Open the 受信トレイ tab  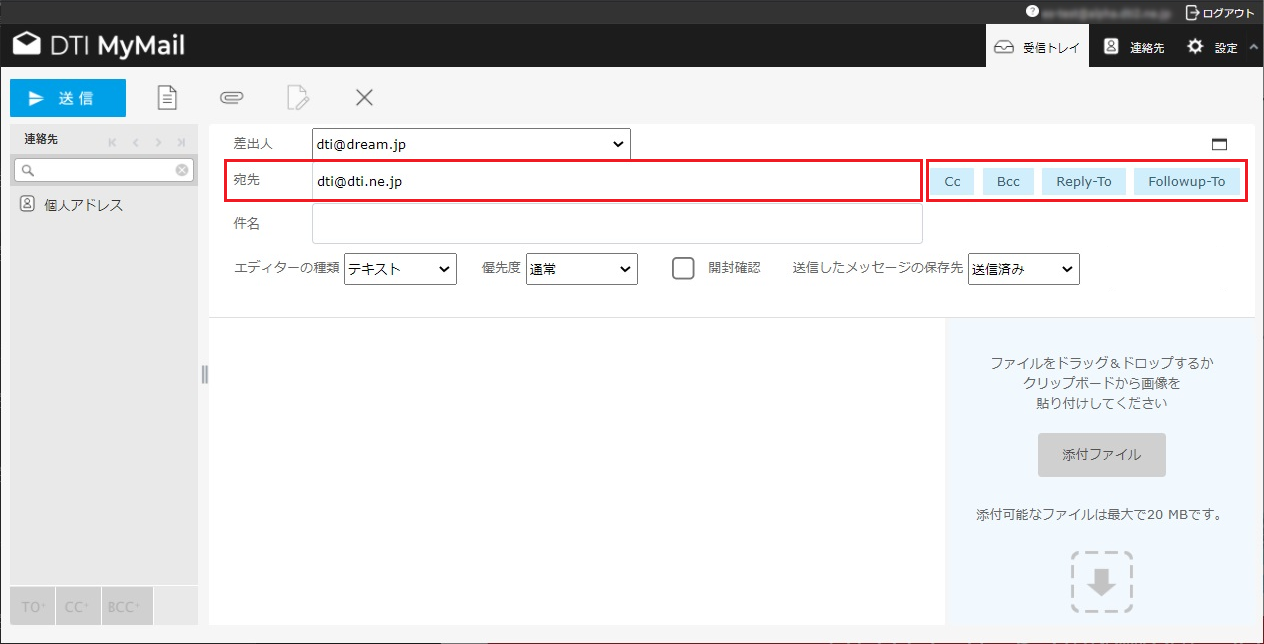1038,47
